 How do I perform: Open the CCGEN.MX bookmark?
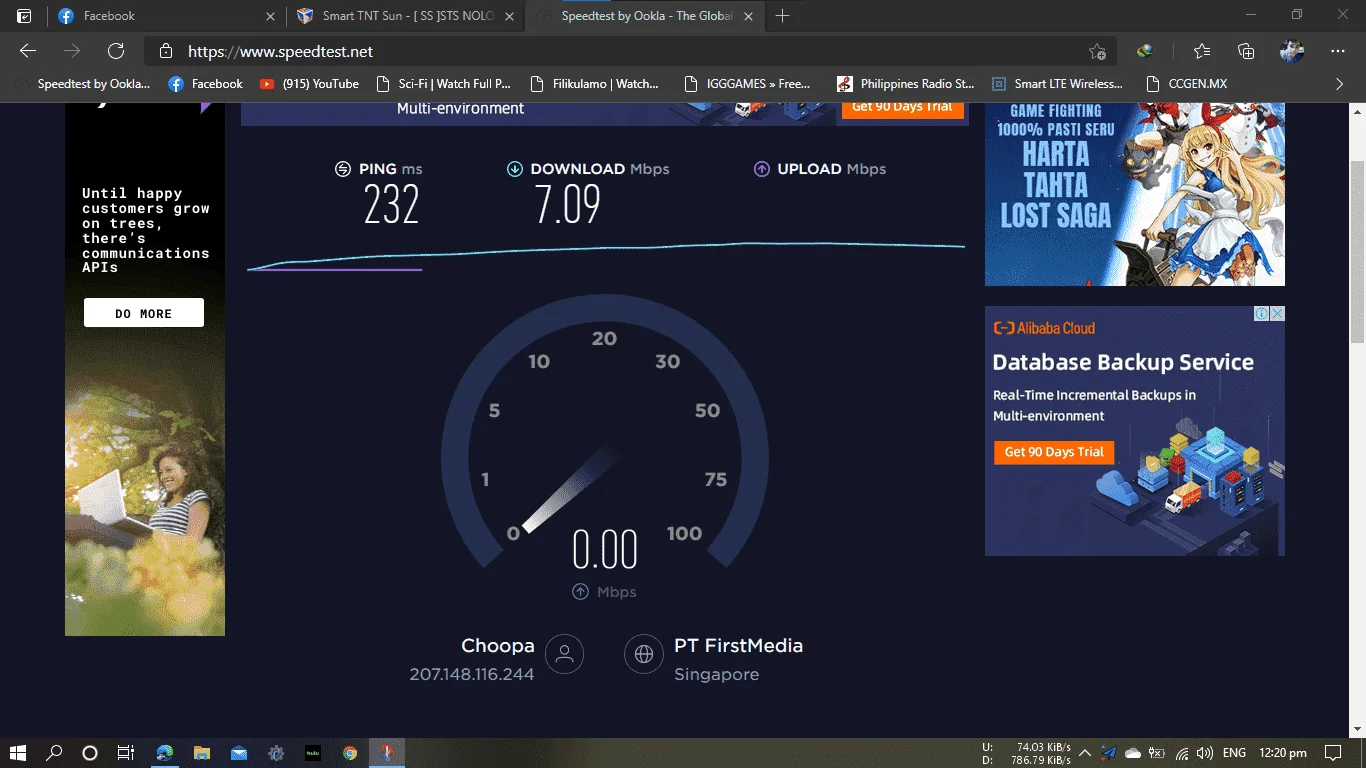(x=1186, y=84)
